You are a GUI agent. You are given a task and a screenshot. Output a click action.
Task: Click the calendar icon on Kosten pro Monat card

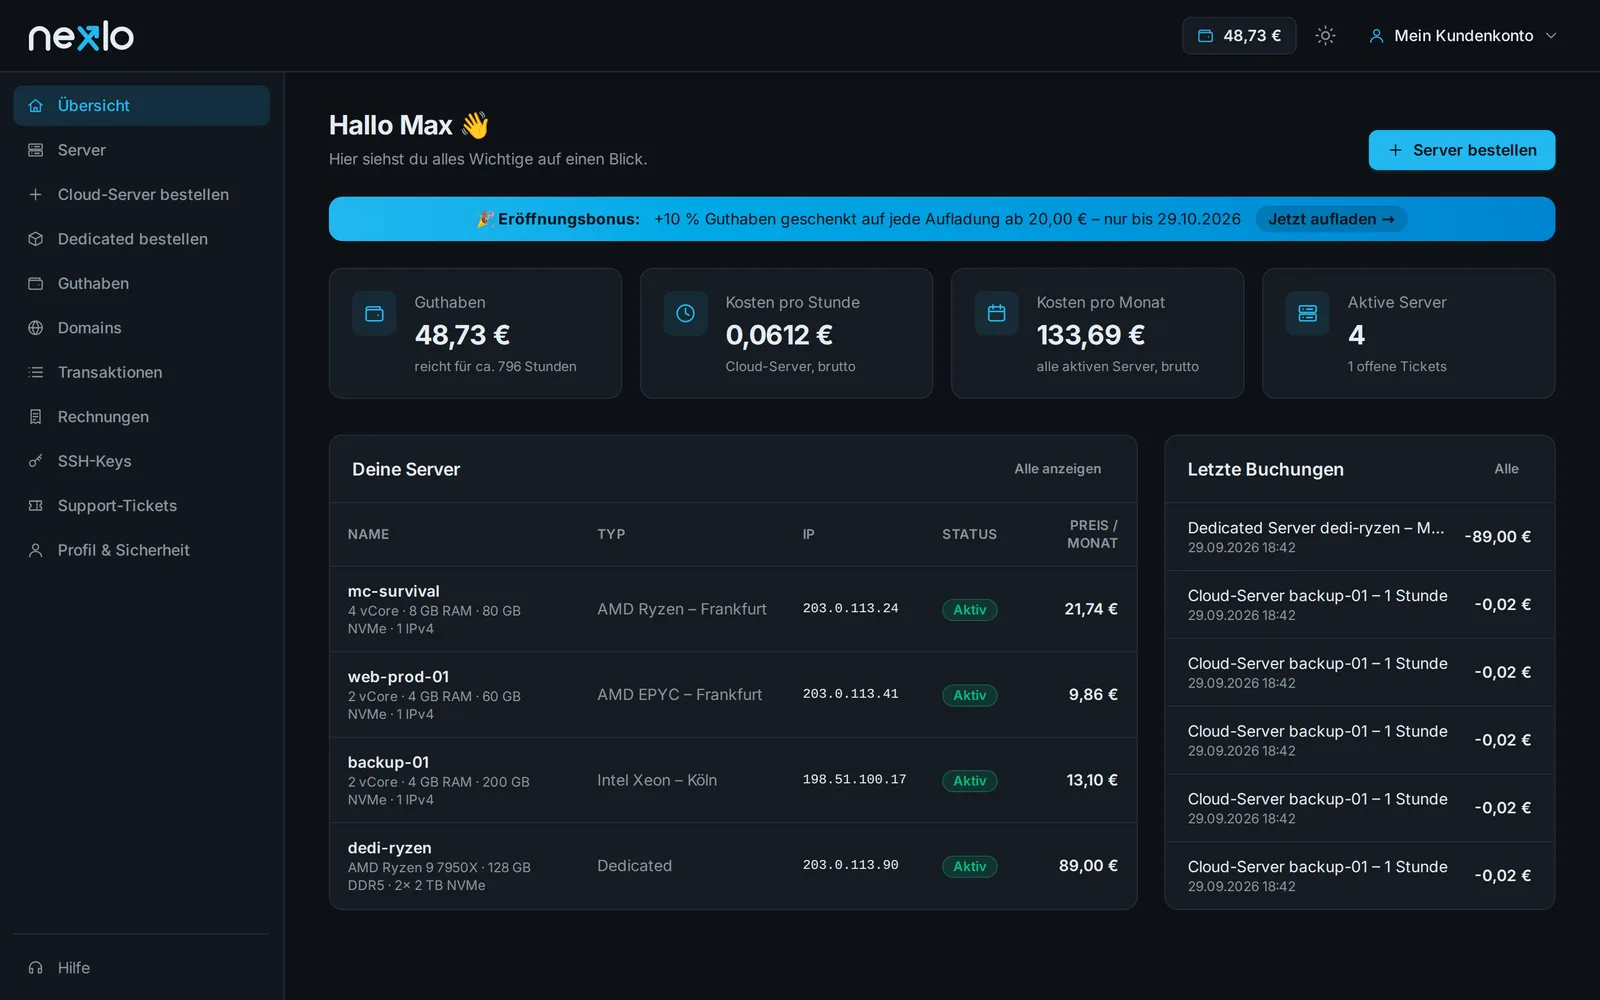tap(996, 314)
